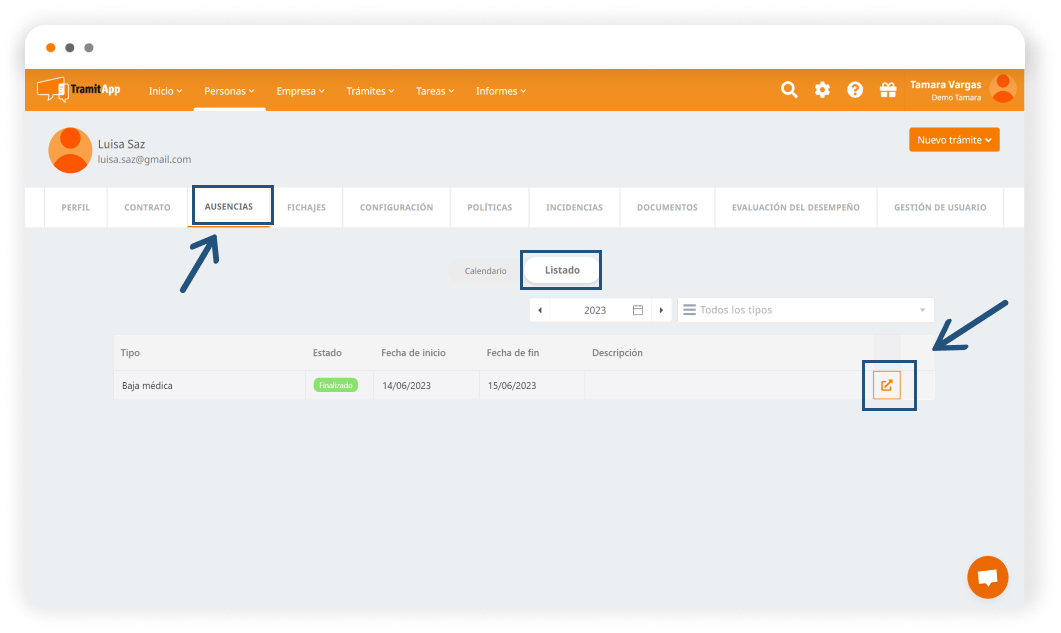The width and height of the screenshot is (1061, 633).
Task: Click the TramitApp logo
Action: click(x=79, y=90)
